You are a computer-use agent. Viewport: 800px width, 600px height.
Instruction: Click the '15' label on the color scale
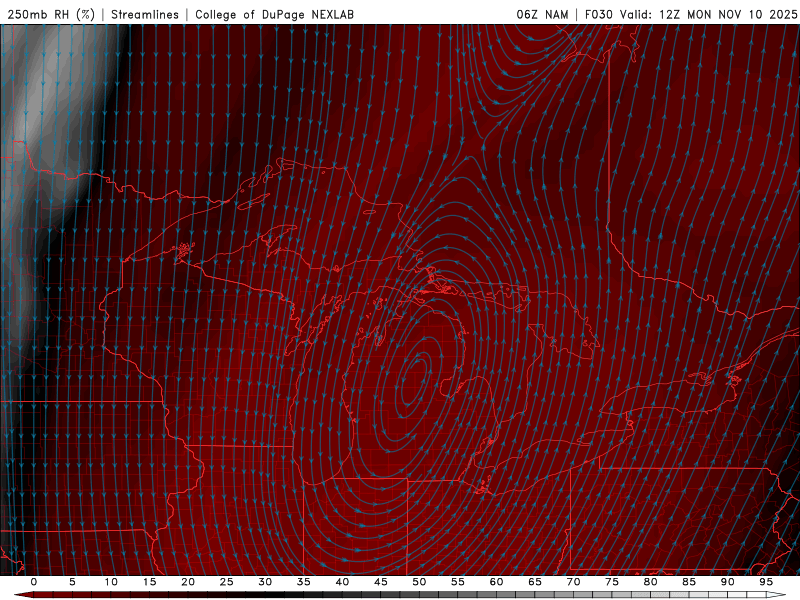(149, 582)
